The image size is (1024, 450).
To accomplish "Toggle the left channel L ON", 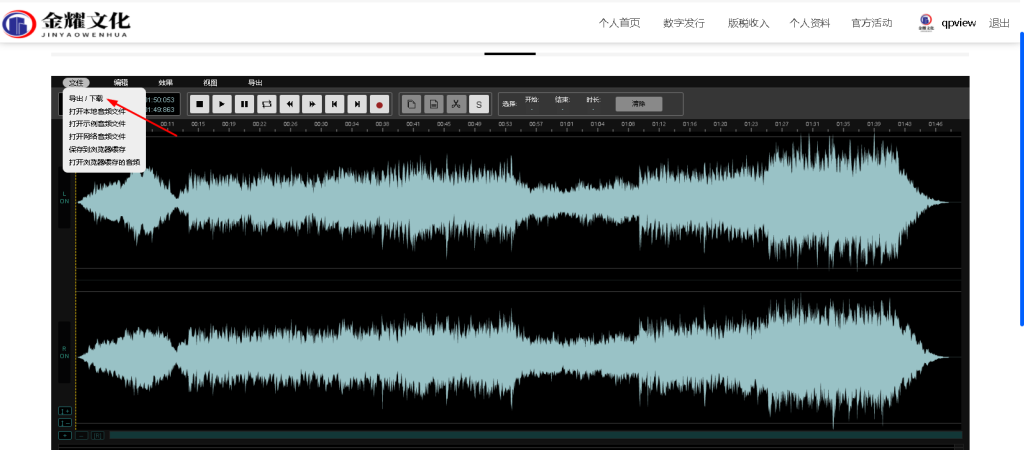I will coord(64,197).
